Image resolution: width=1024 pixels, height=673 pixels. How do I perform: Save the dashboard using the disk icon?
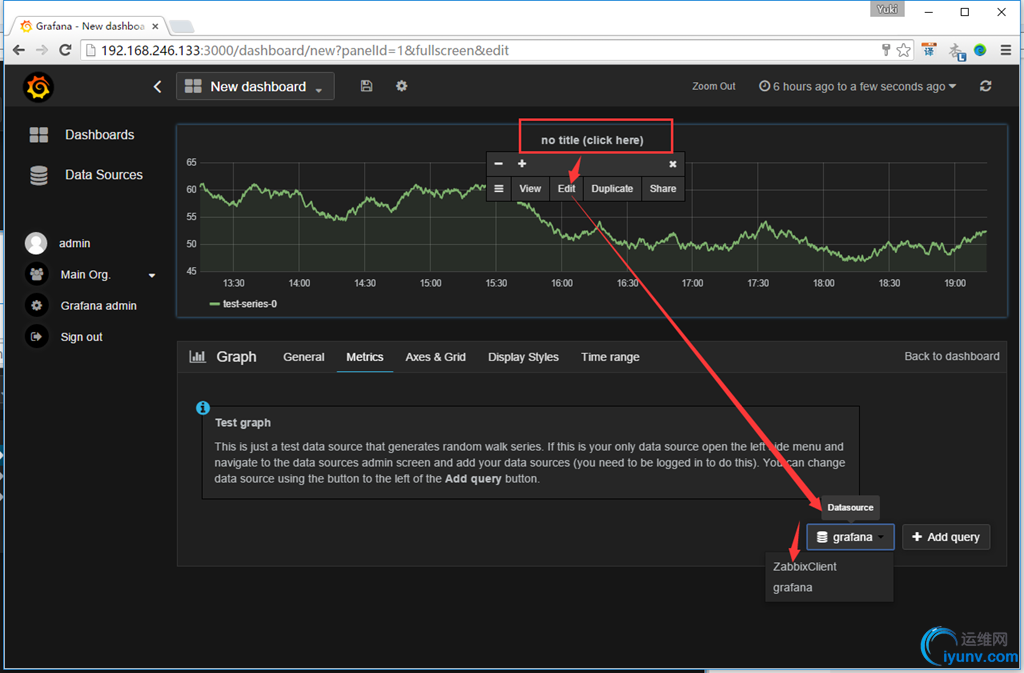[366, 86]
